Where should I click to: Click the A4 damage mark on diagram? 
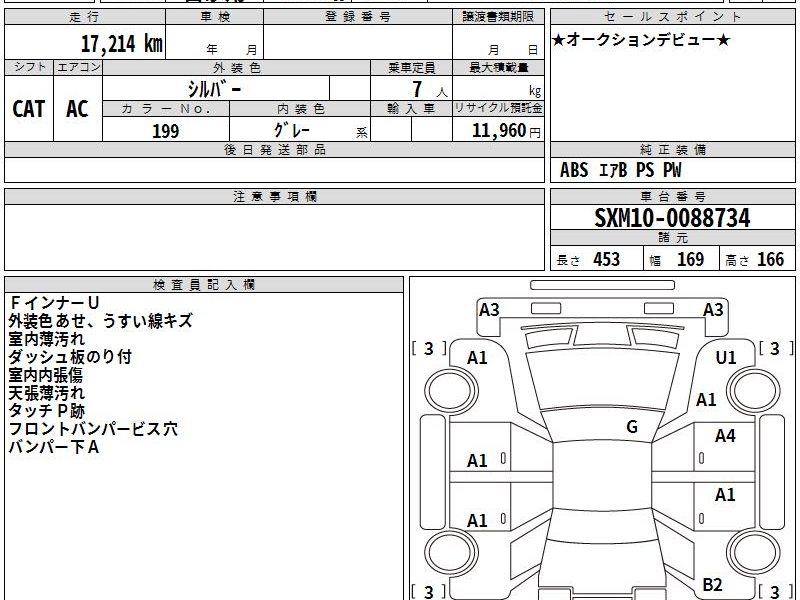[724, 436]
